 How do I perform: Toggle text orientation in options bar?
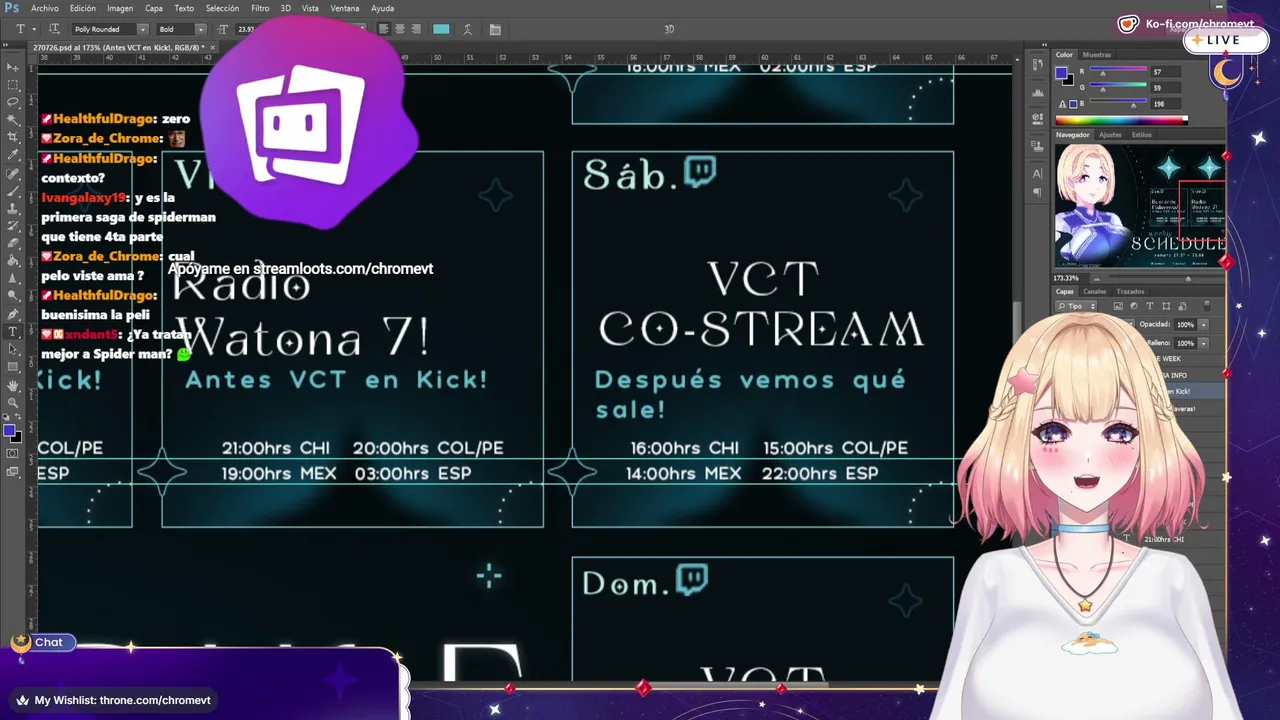click(x=54, y=29)
